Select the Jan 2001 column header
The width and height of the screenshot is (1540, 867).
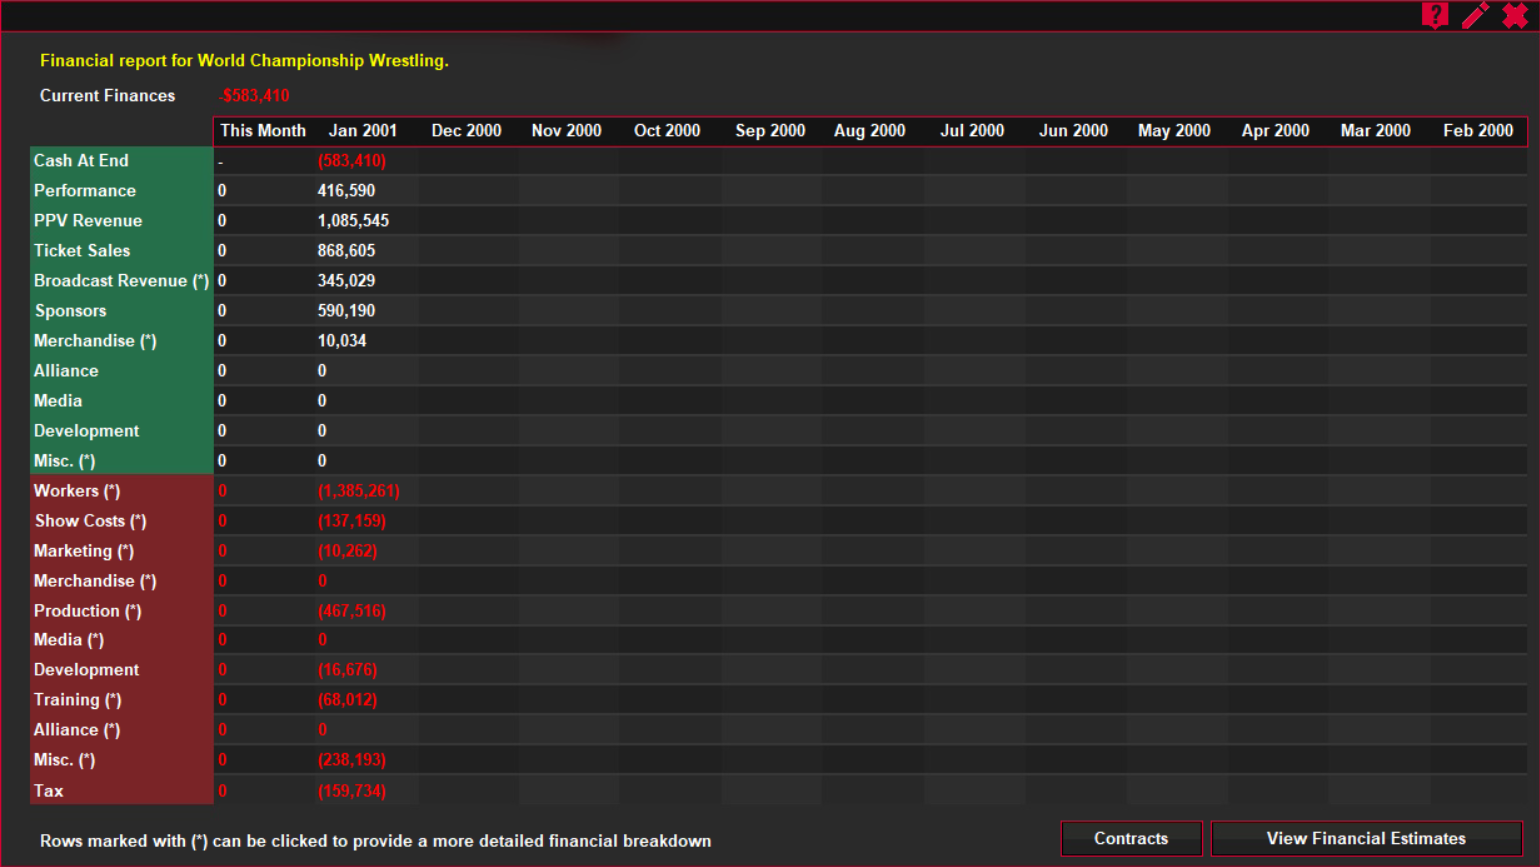[362, 131]
